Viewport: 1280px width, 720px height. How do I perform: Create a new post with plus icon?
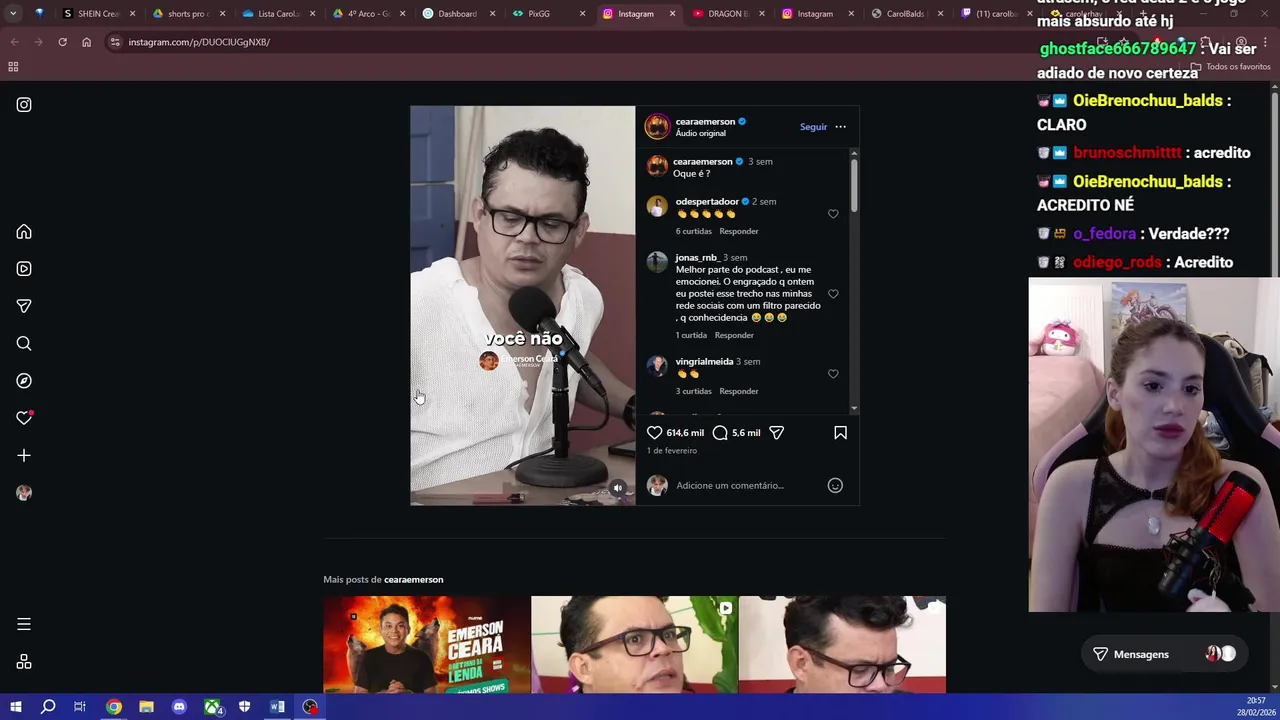[24, 455]
